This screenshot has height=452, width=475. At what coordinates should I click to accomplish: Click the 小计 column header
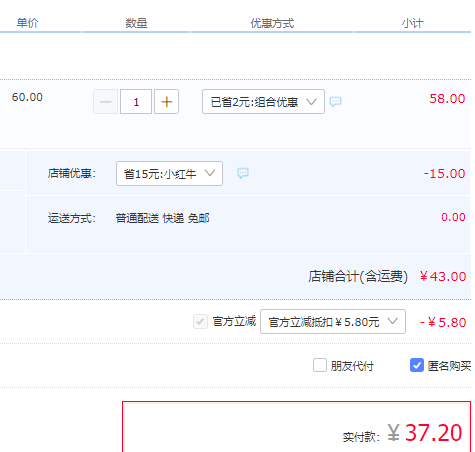412,23
